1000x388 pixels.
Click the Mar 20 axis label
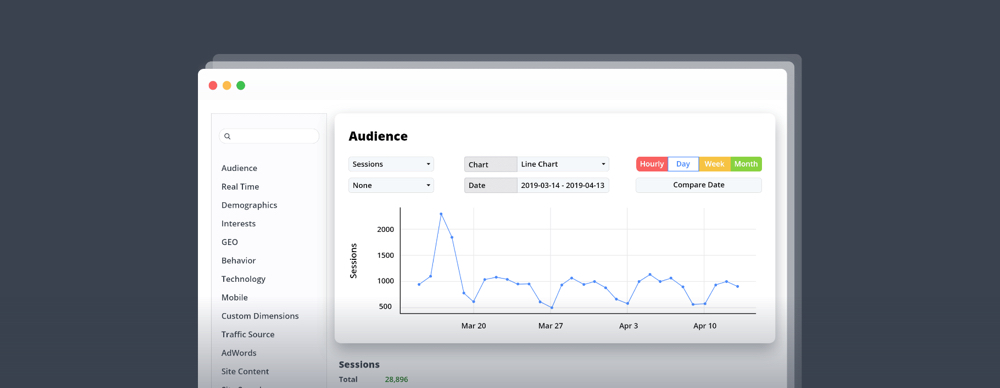click(473, 326)
